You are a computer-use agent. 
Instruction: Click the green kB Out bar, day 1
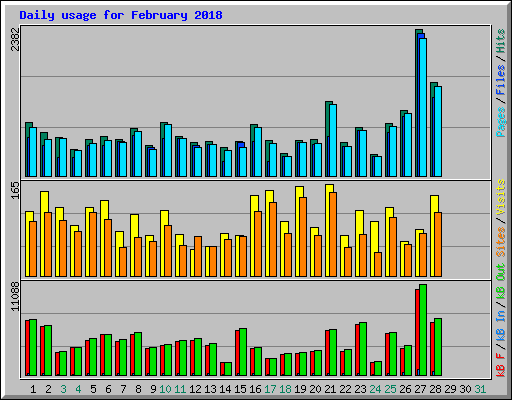click(x=33, y=347)
